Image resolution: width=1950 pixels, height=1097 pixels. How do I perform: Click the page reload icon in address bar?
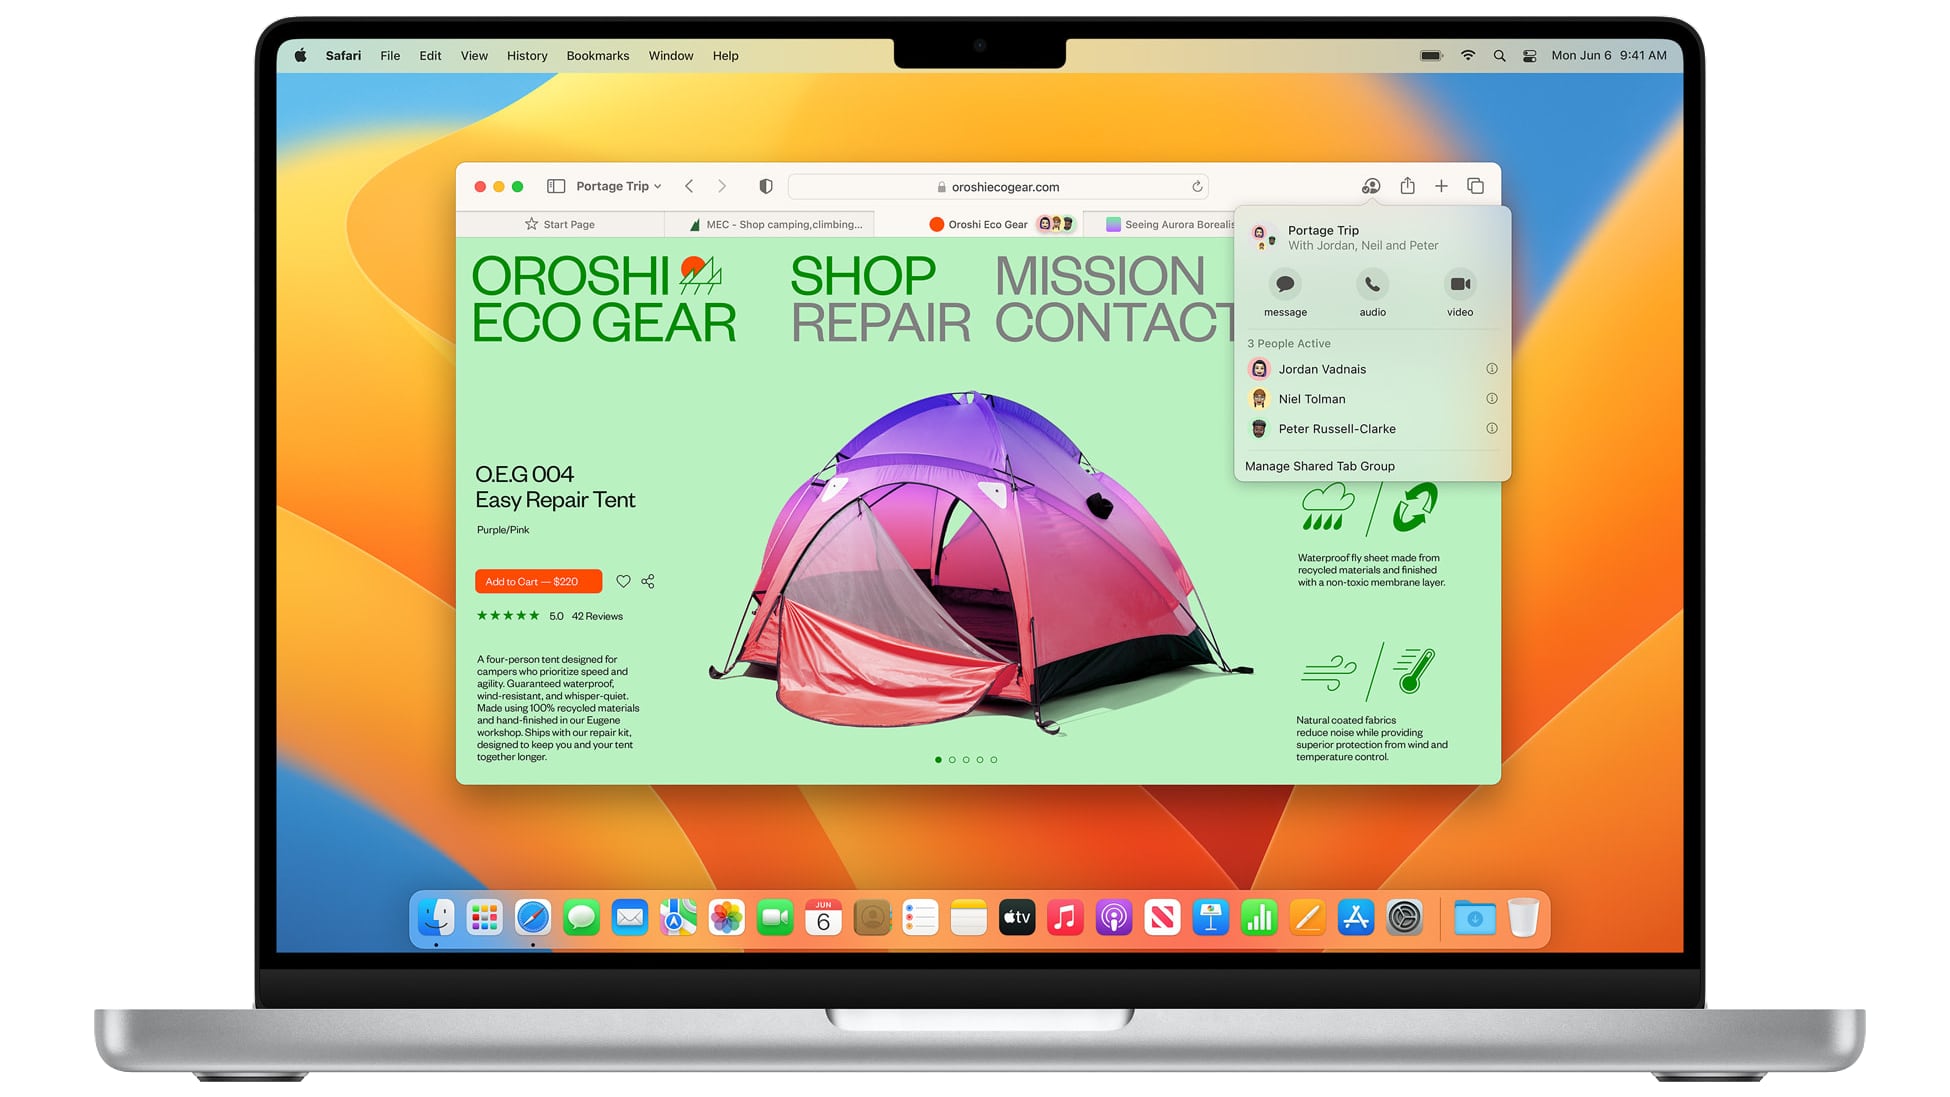point(1199,186)
